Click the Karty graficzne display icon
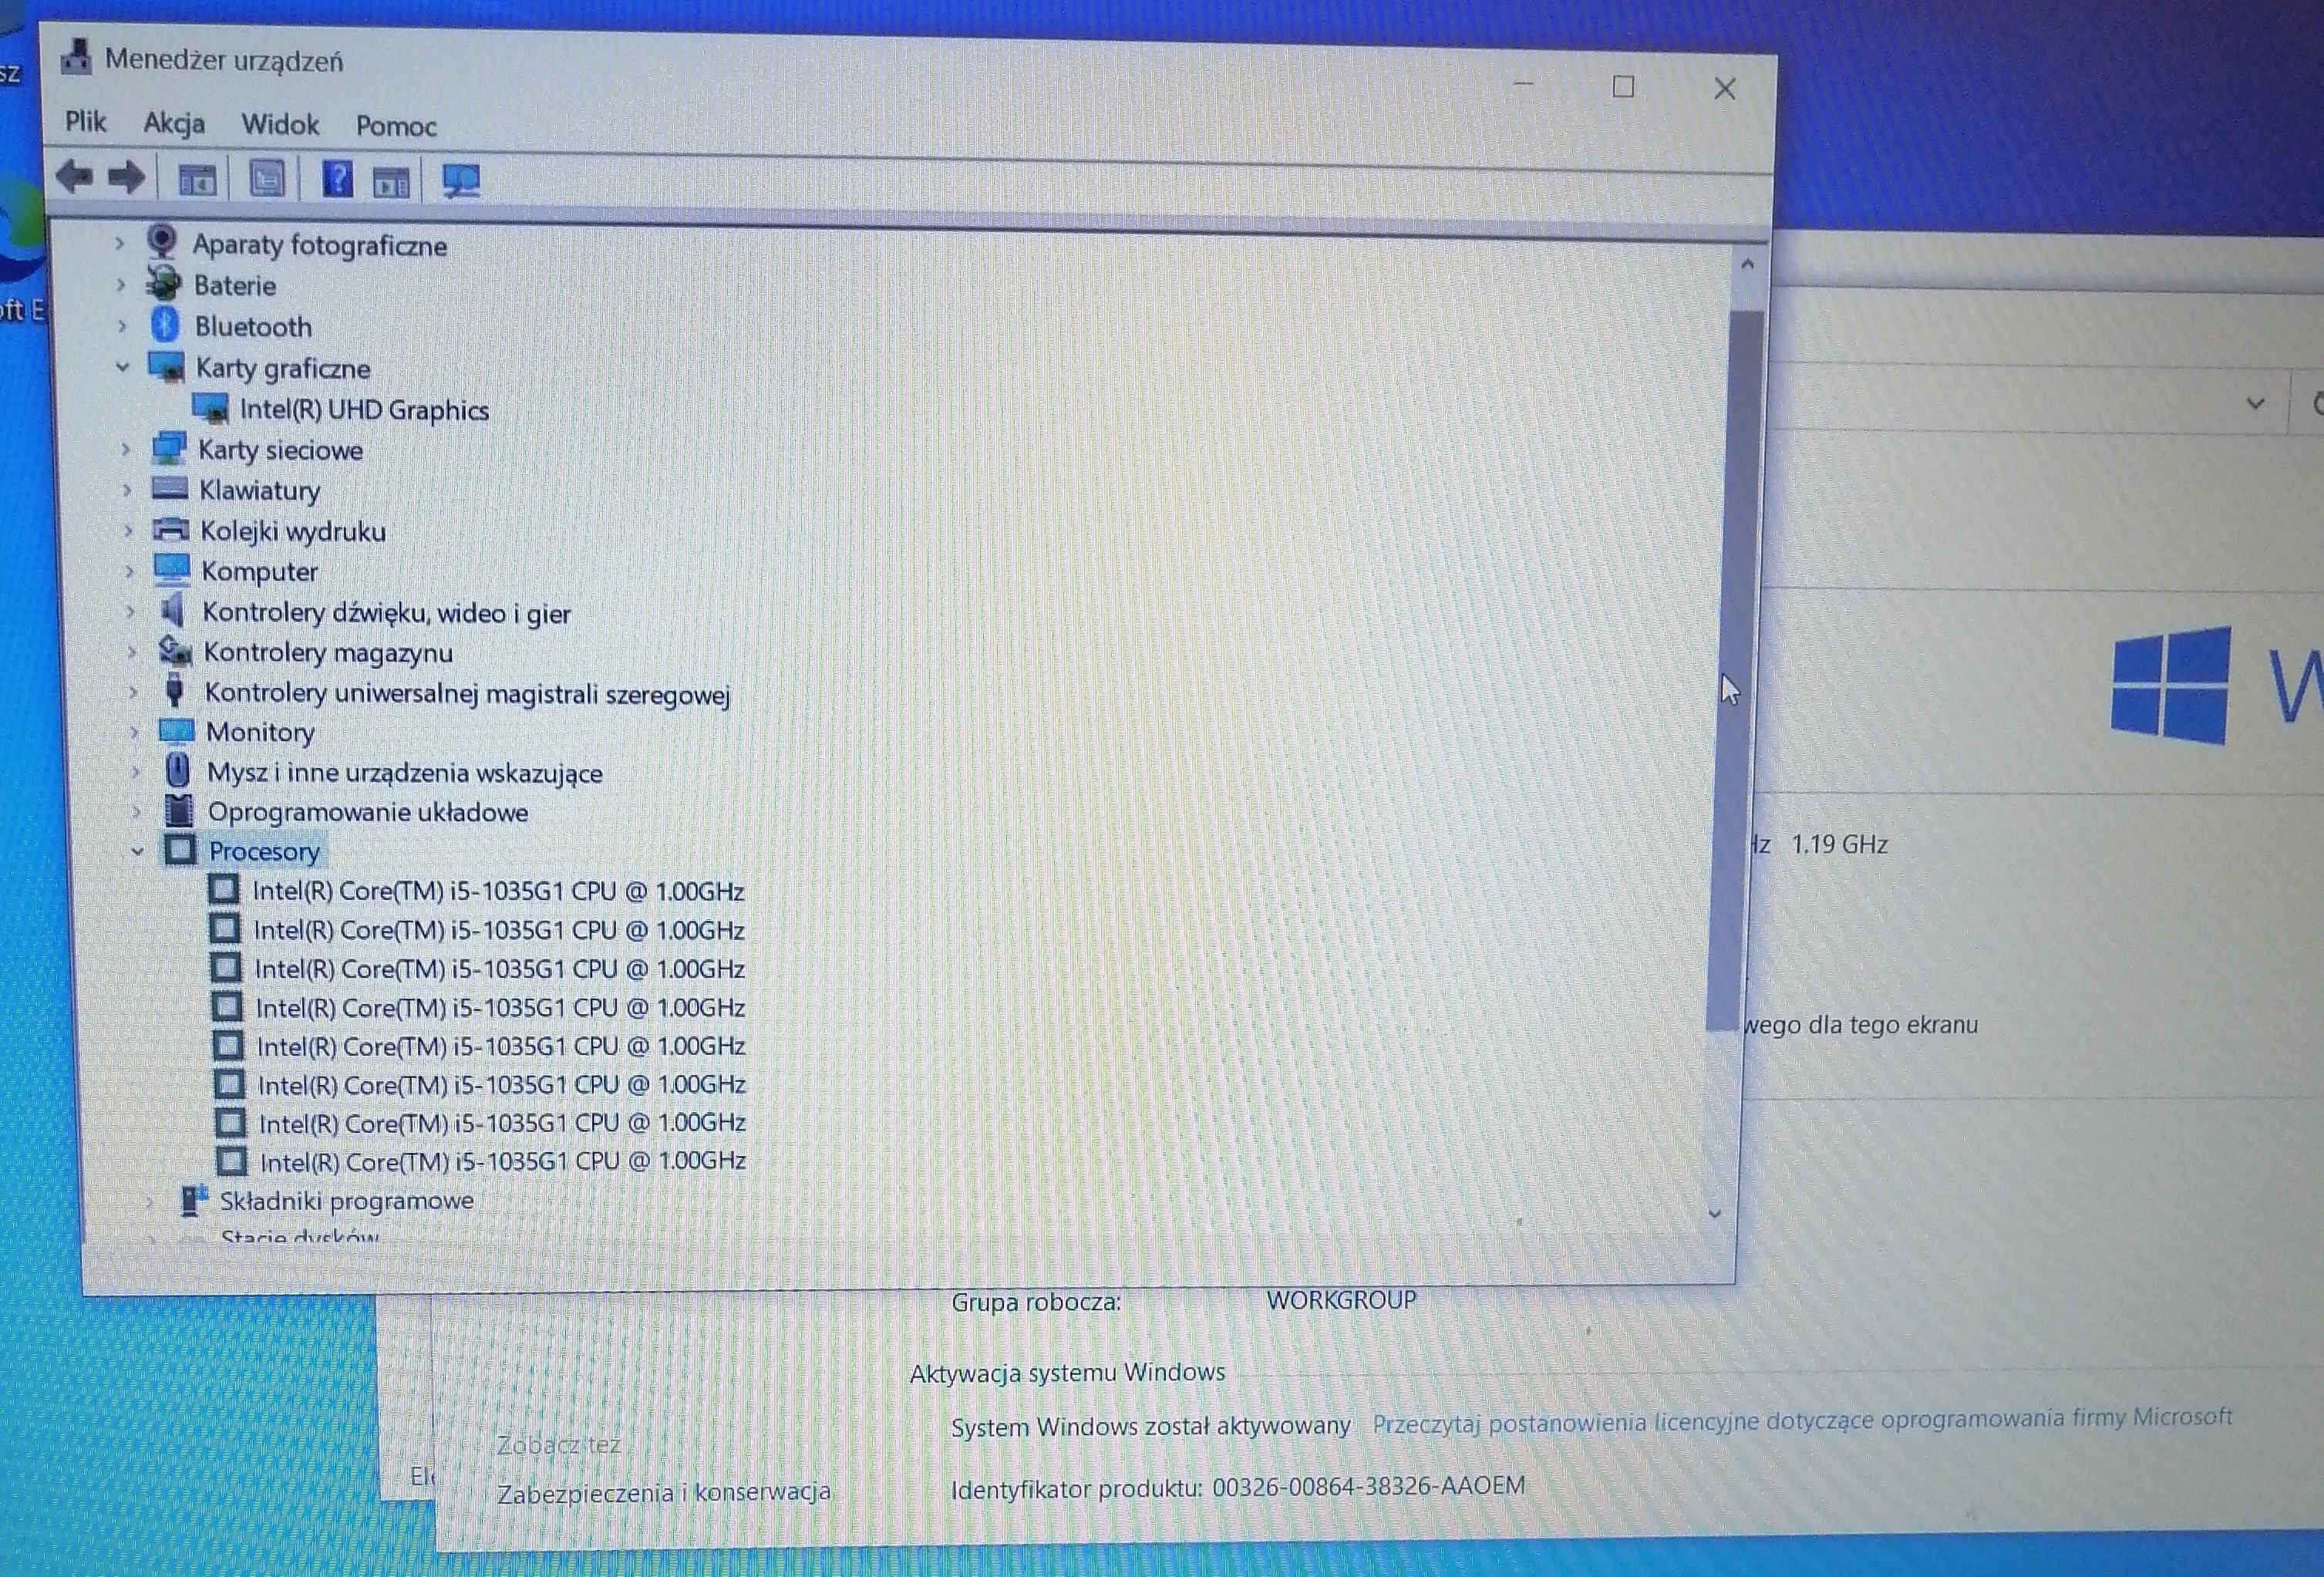 point(167,366)
